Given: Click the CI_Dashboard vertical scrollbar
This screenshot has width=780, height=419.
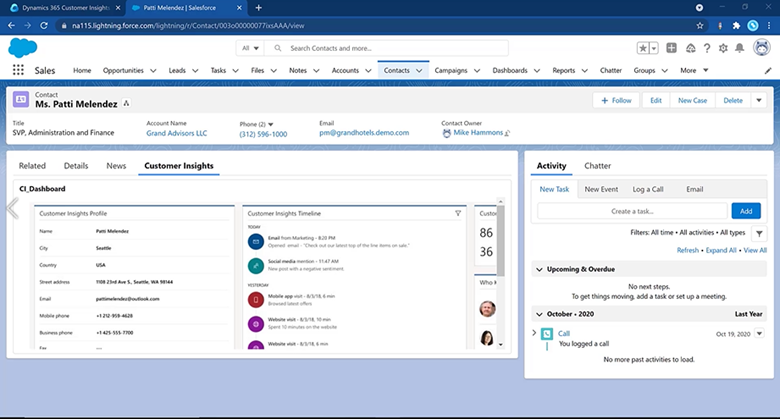Looking at the screenshot, I should [x=500, y=241].
